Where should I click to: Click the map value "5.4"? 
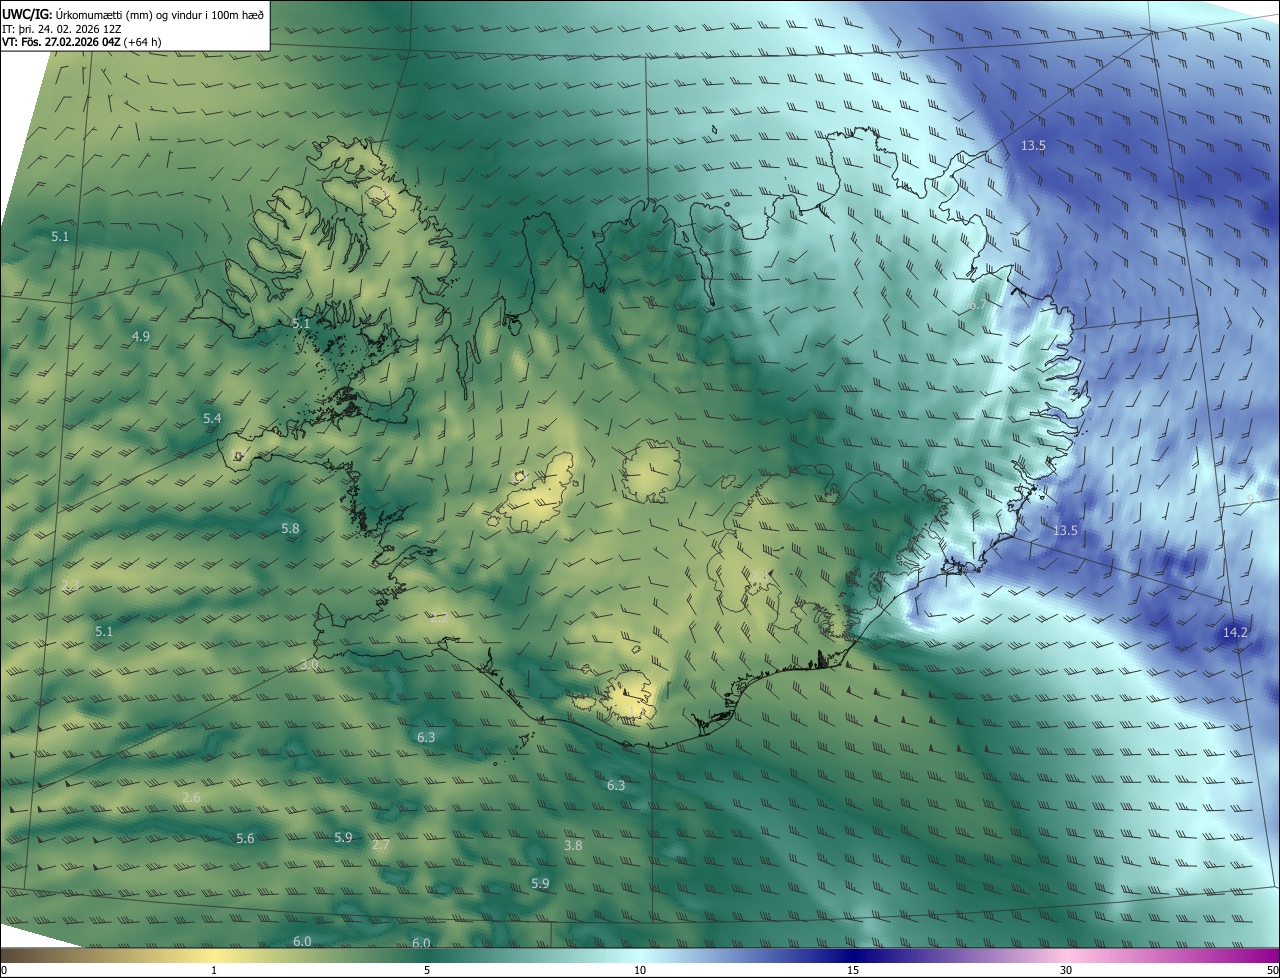tap(212, 418)
